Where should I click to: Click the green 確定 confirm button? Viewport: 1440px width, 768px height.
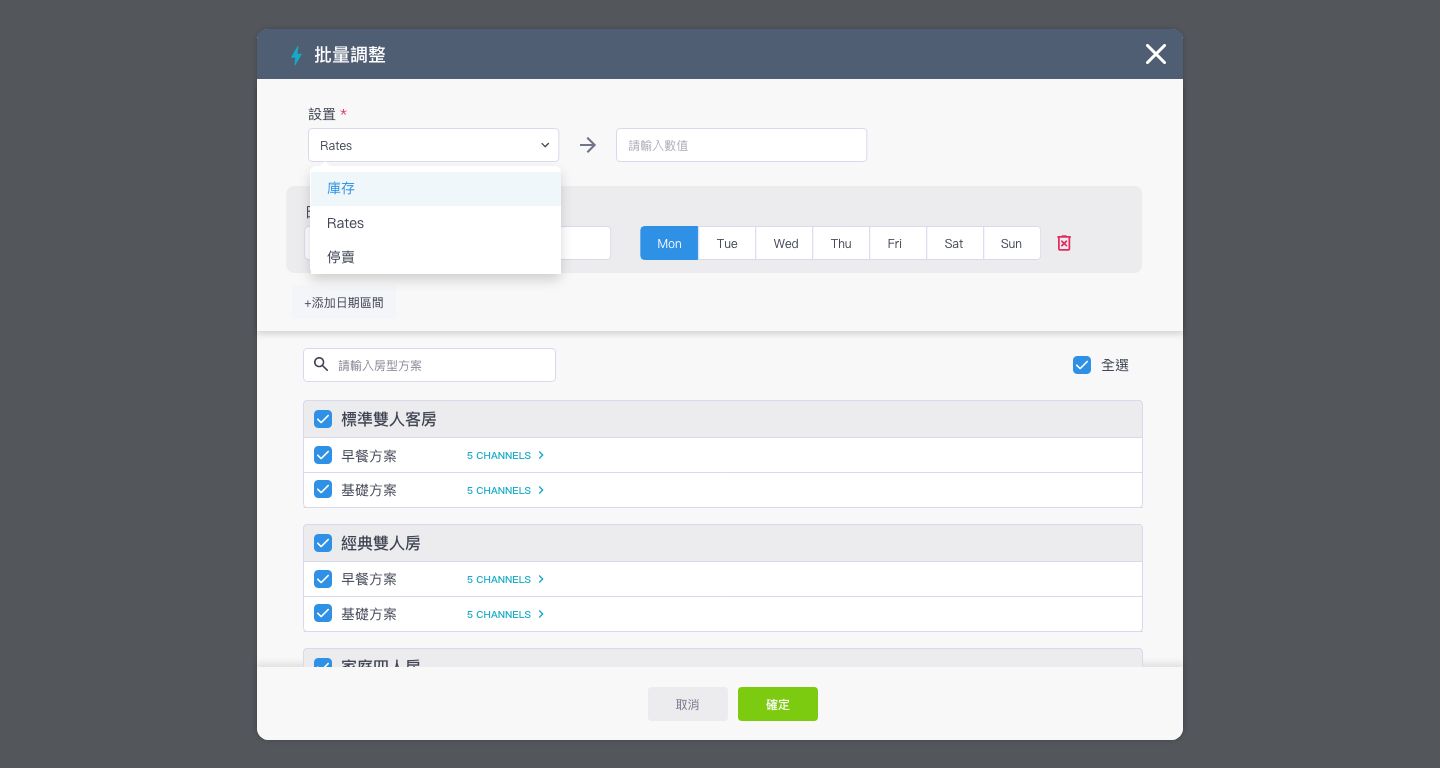(777, 704)
